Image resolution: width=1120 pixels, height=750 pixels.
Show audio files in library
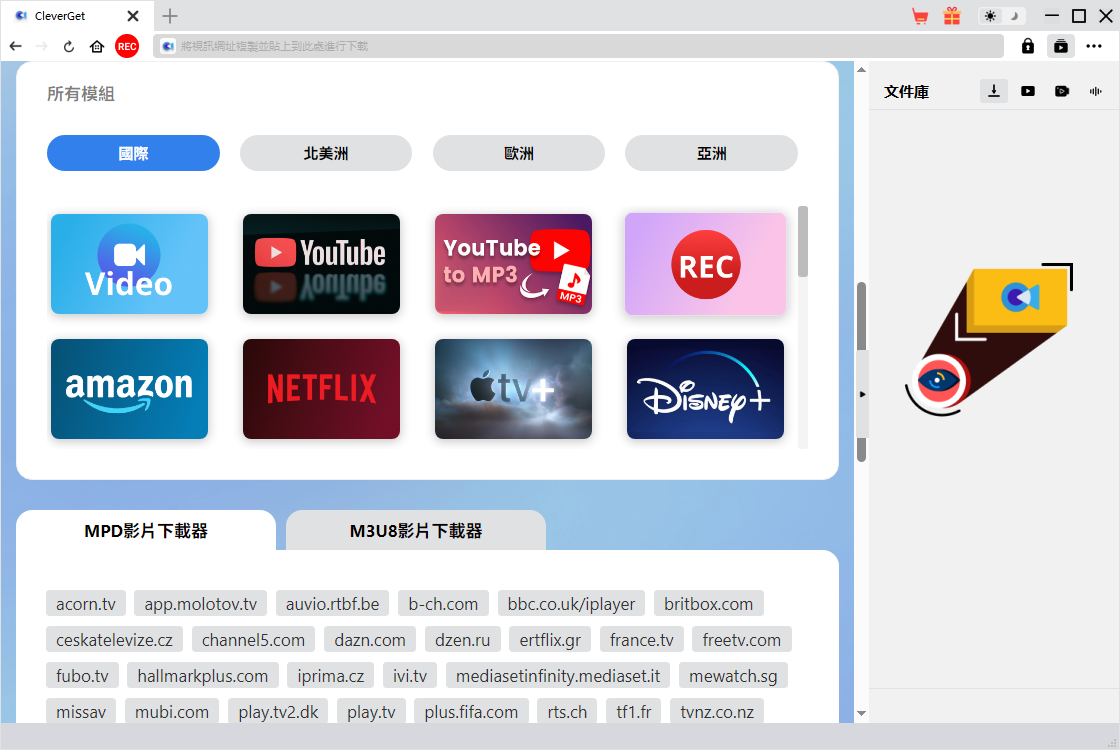tap(1095, 91)
